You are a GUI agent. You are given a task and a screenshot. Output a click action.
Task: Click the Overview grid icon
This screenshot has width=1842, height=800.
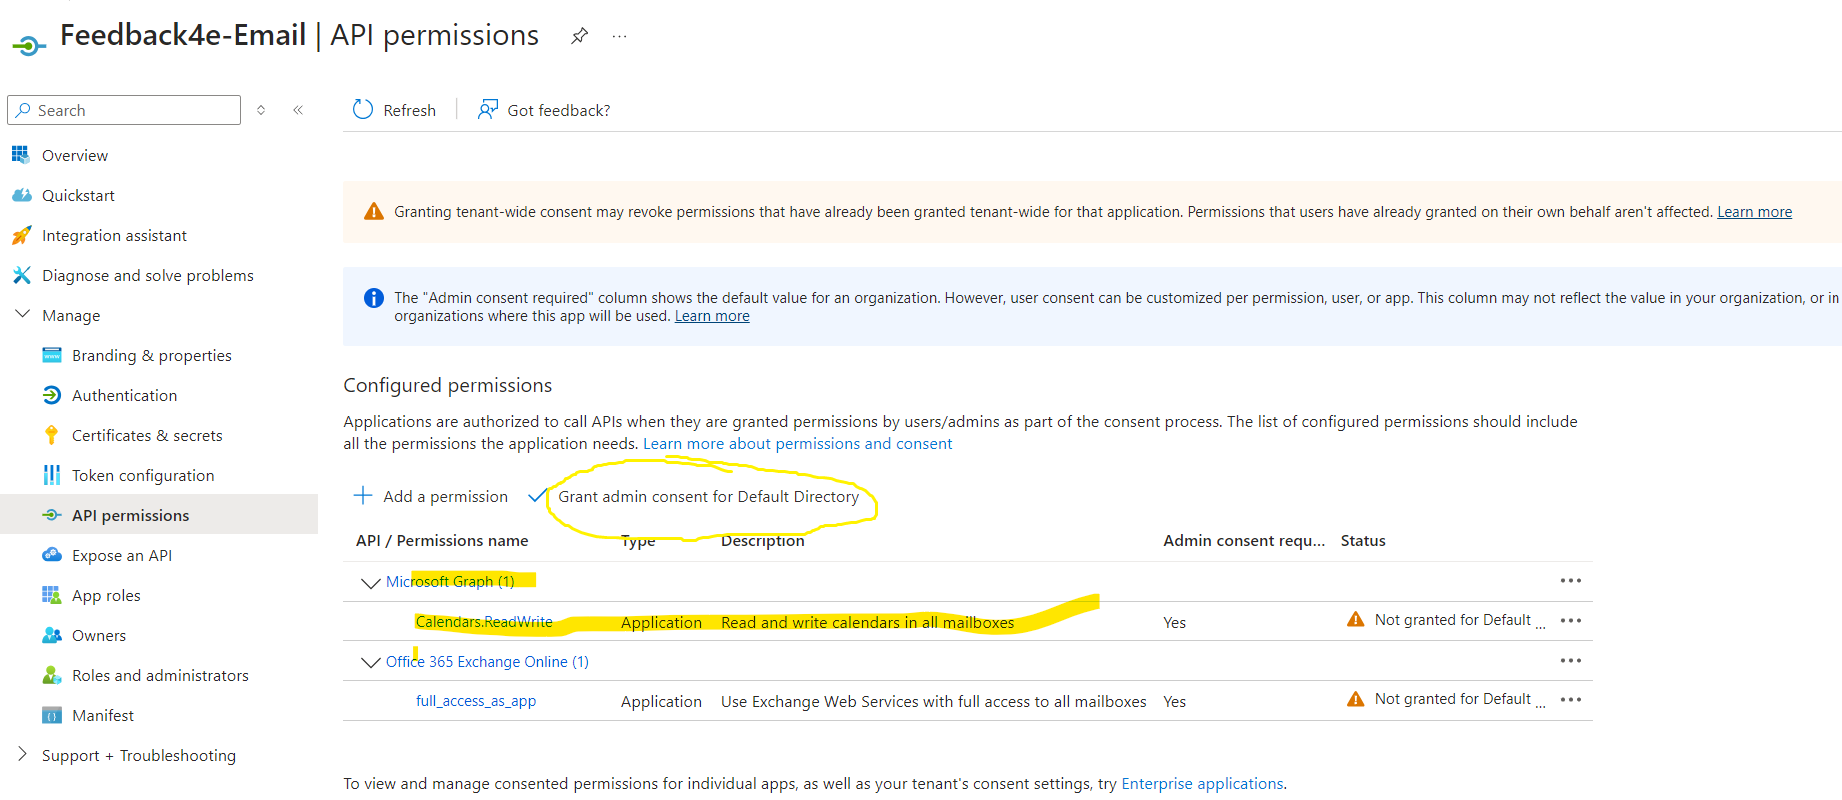(x=21, y=155)
